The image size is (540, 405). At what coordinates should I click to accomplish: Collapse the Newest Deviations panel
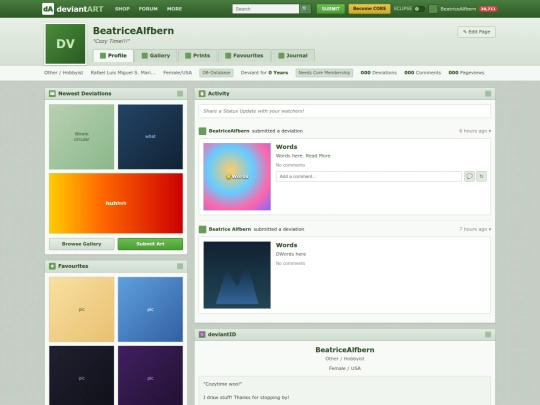tap(180, 94)
